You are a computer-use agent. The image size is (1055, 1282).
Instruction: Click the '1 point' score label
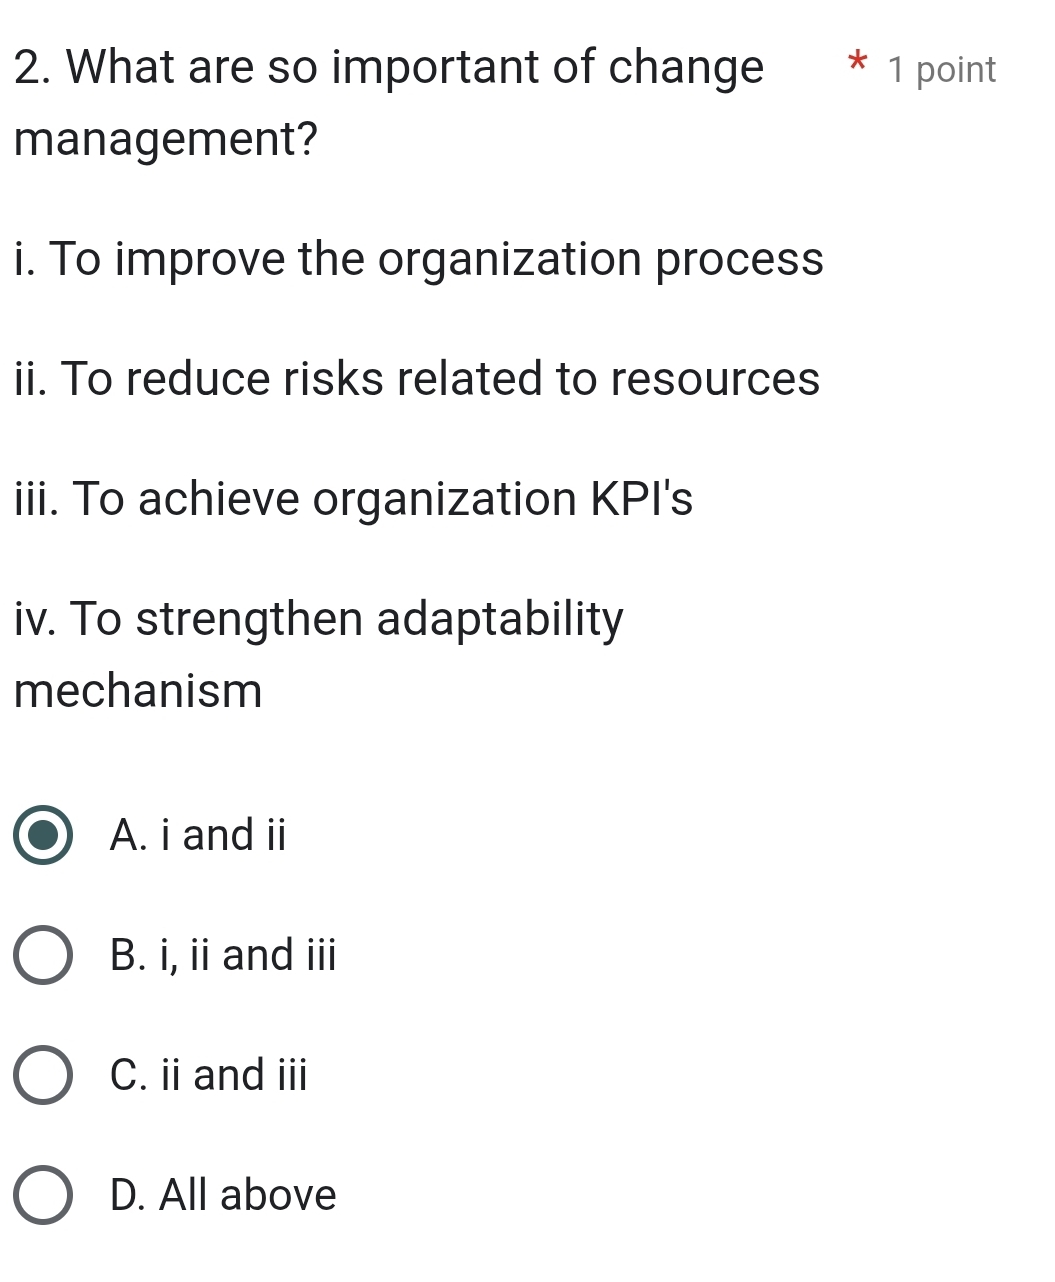click(x=941, y=70)
